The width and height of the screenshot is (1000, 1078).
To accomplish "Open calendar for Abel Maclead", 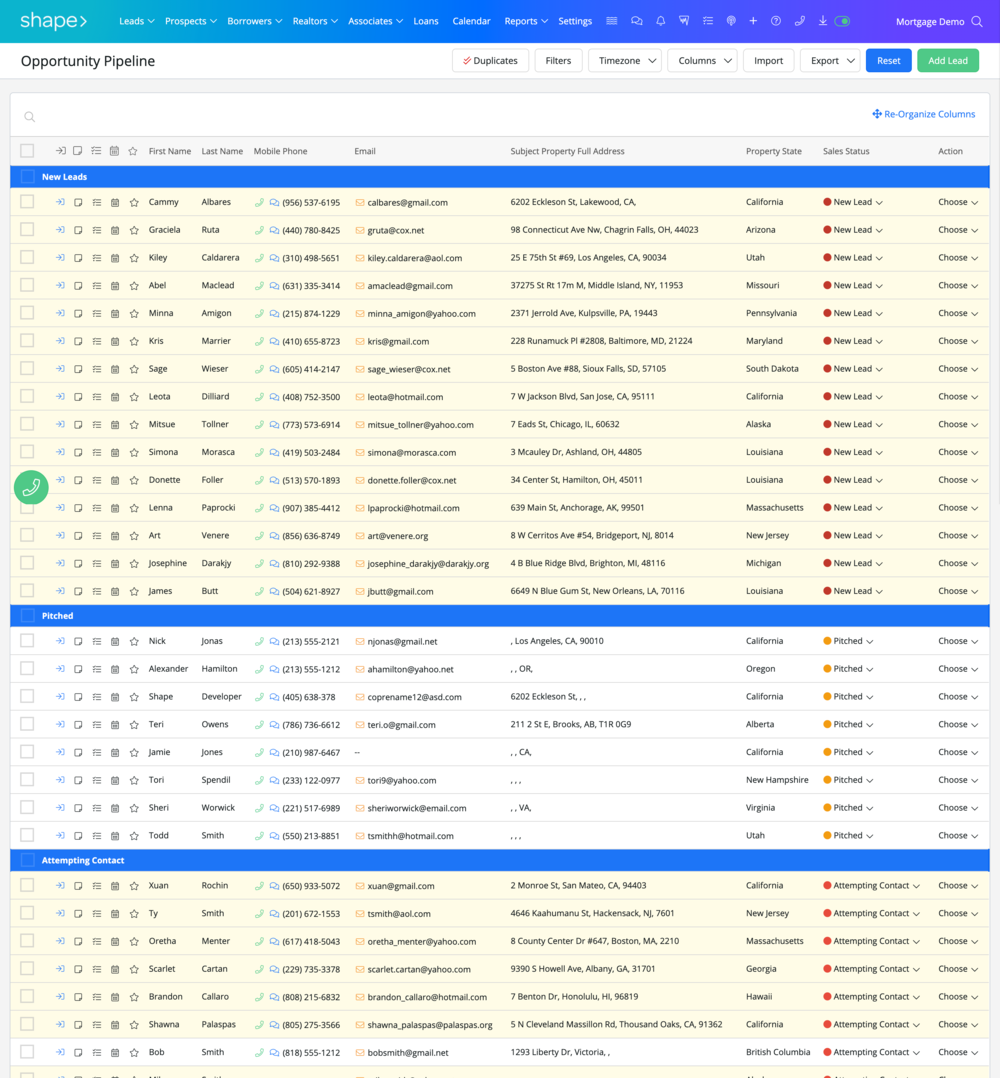I will [115, 285].
